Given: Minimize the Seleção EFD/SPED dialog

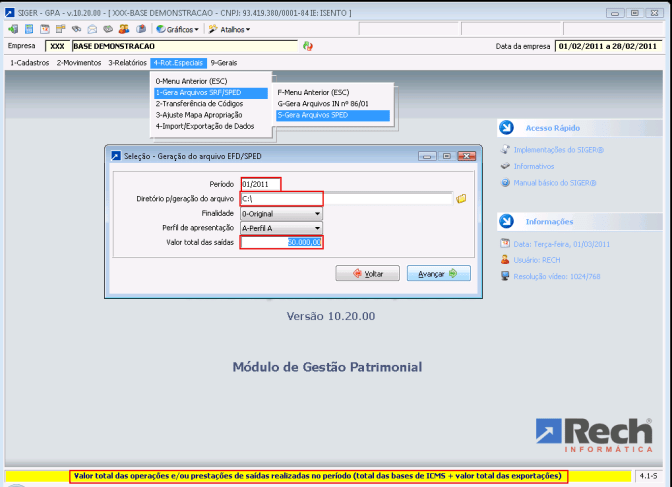Looking at the screenshot, I should click(427, 156).
